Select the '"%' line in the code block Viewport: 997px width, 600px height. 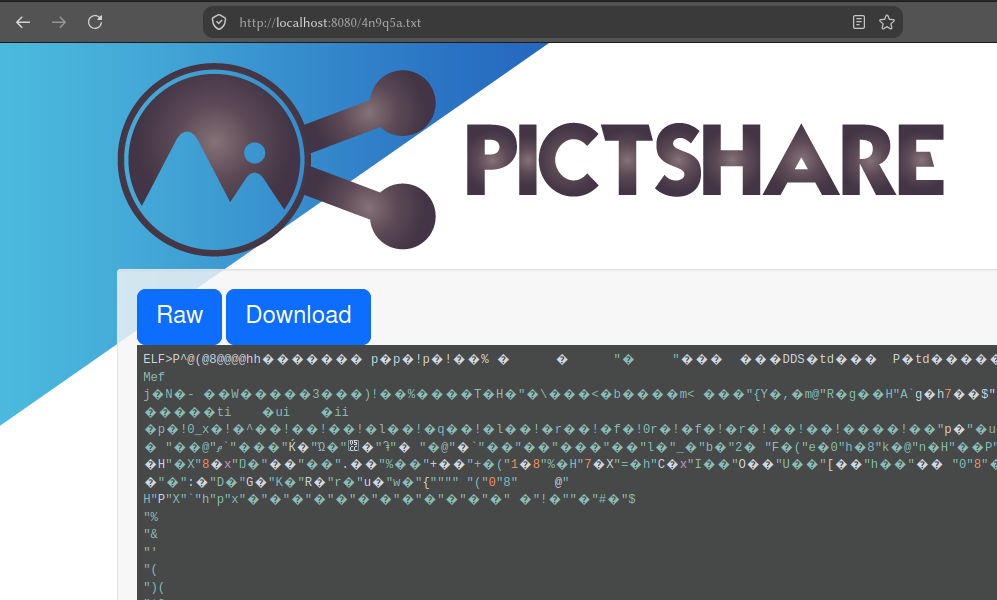pos(151,517)
